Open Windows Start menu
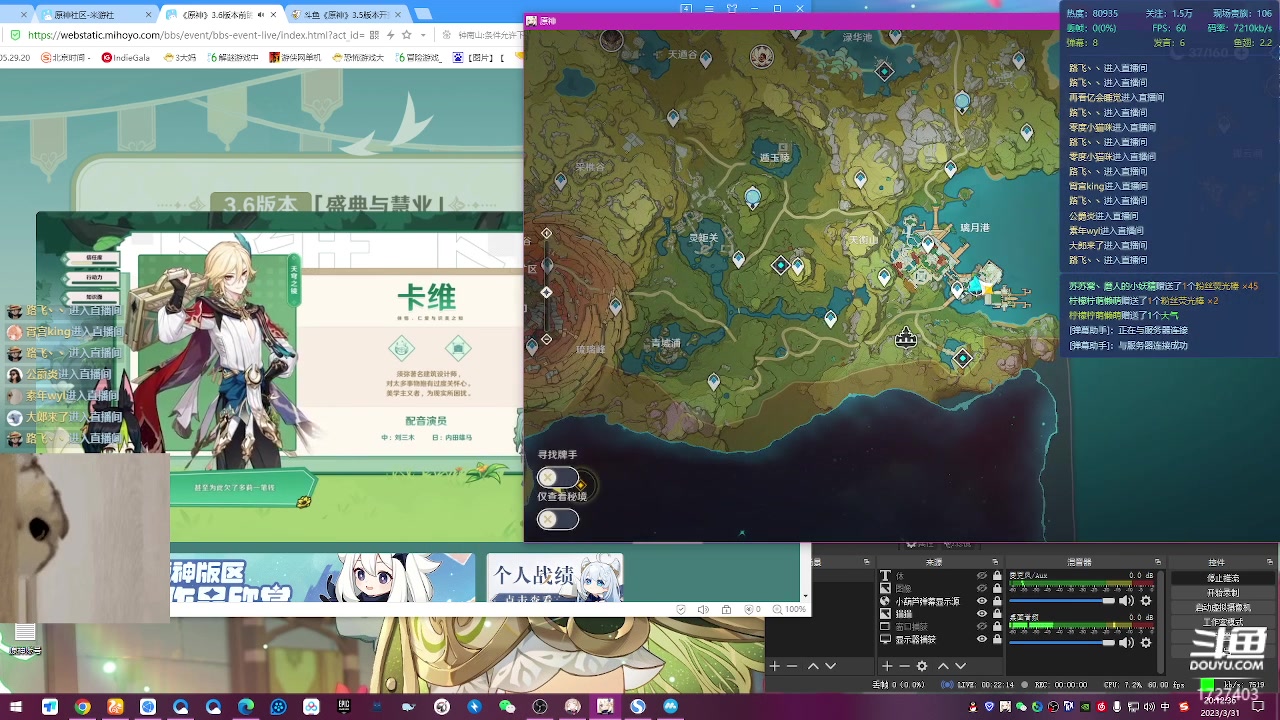The width and height of the screenshot is (1280, 720). [x=15, y=707]
